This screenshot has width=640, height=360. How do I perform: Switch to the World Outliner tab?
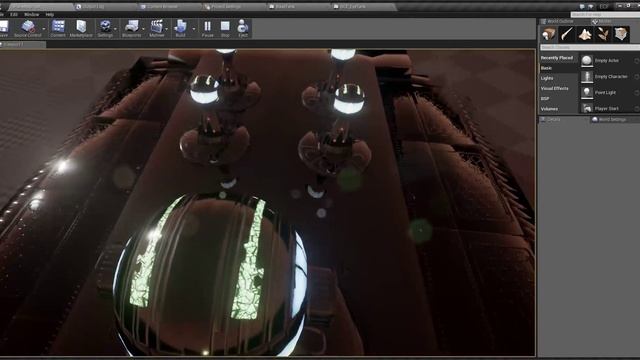(560, 21)
